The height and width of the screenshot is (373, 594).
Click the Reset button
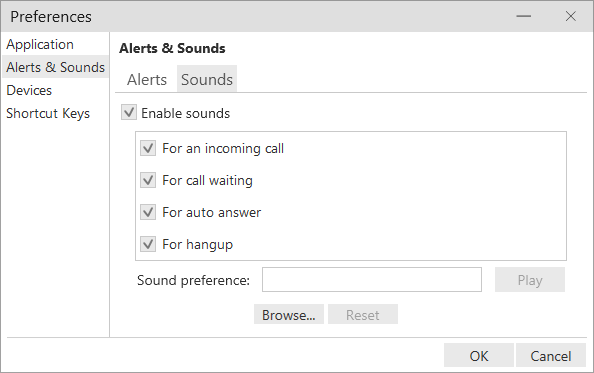click(363, 314)
